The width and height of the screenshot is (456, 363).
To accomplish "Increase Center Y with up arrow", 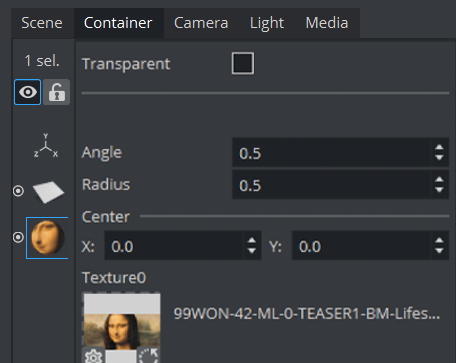I will (439, 241).
